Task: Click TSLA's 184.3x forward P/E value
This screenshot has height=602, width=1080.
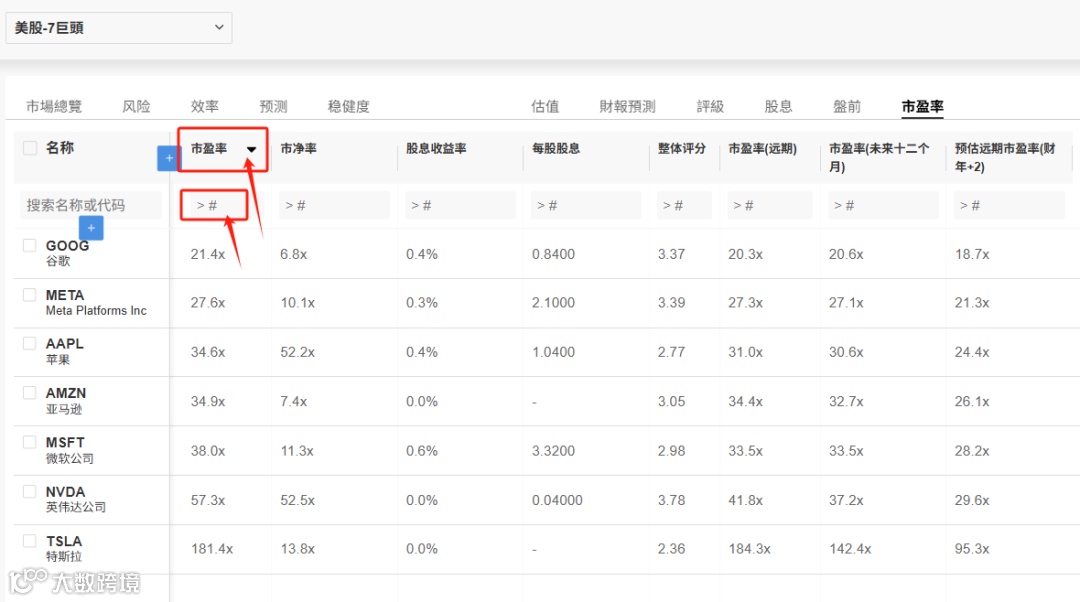Action: pos(749,549)
